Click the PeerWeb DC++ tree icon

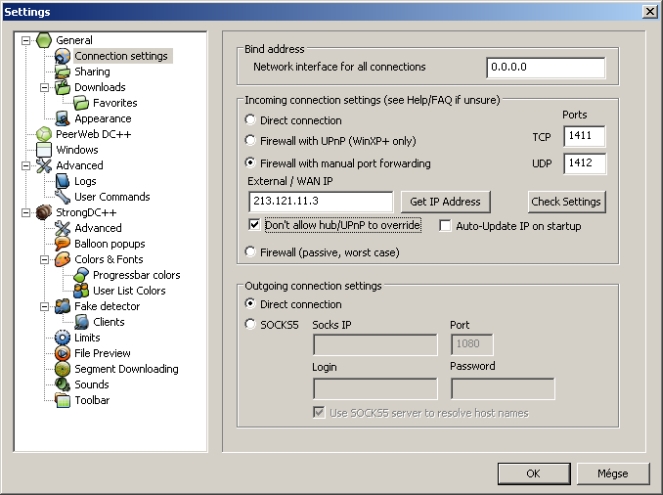(x=43, y=134)
